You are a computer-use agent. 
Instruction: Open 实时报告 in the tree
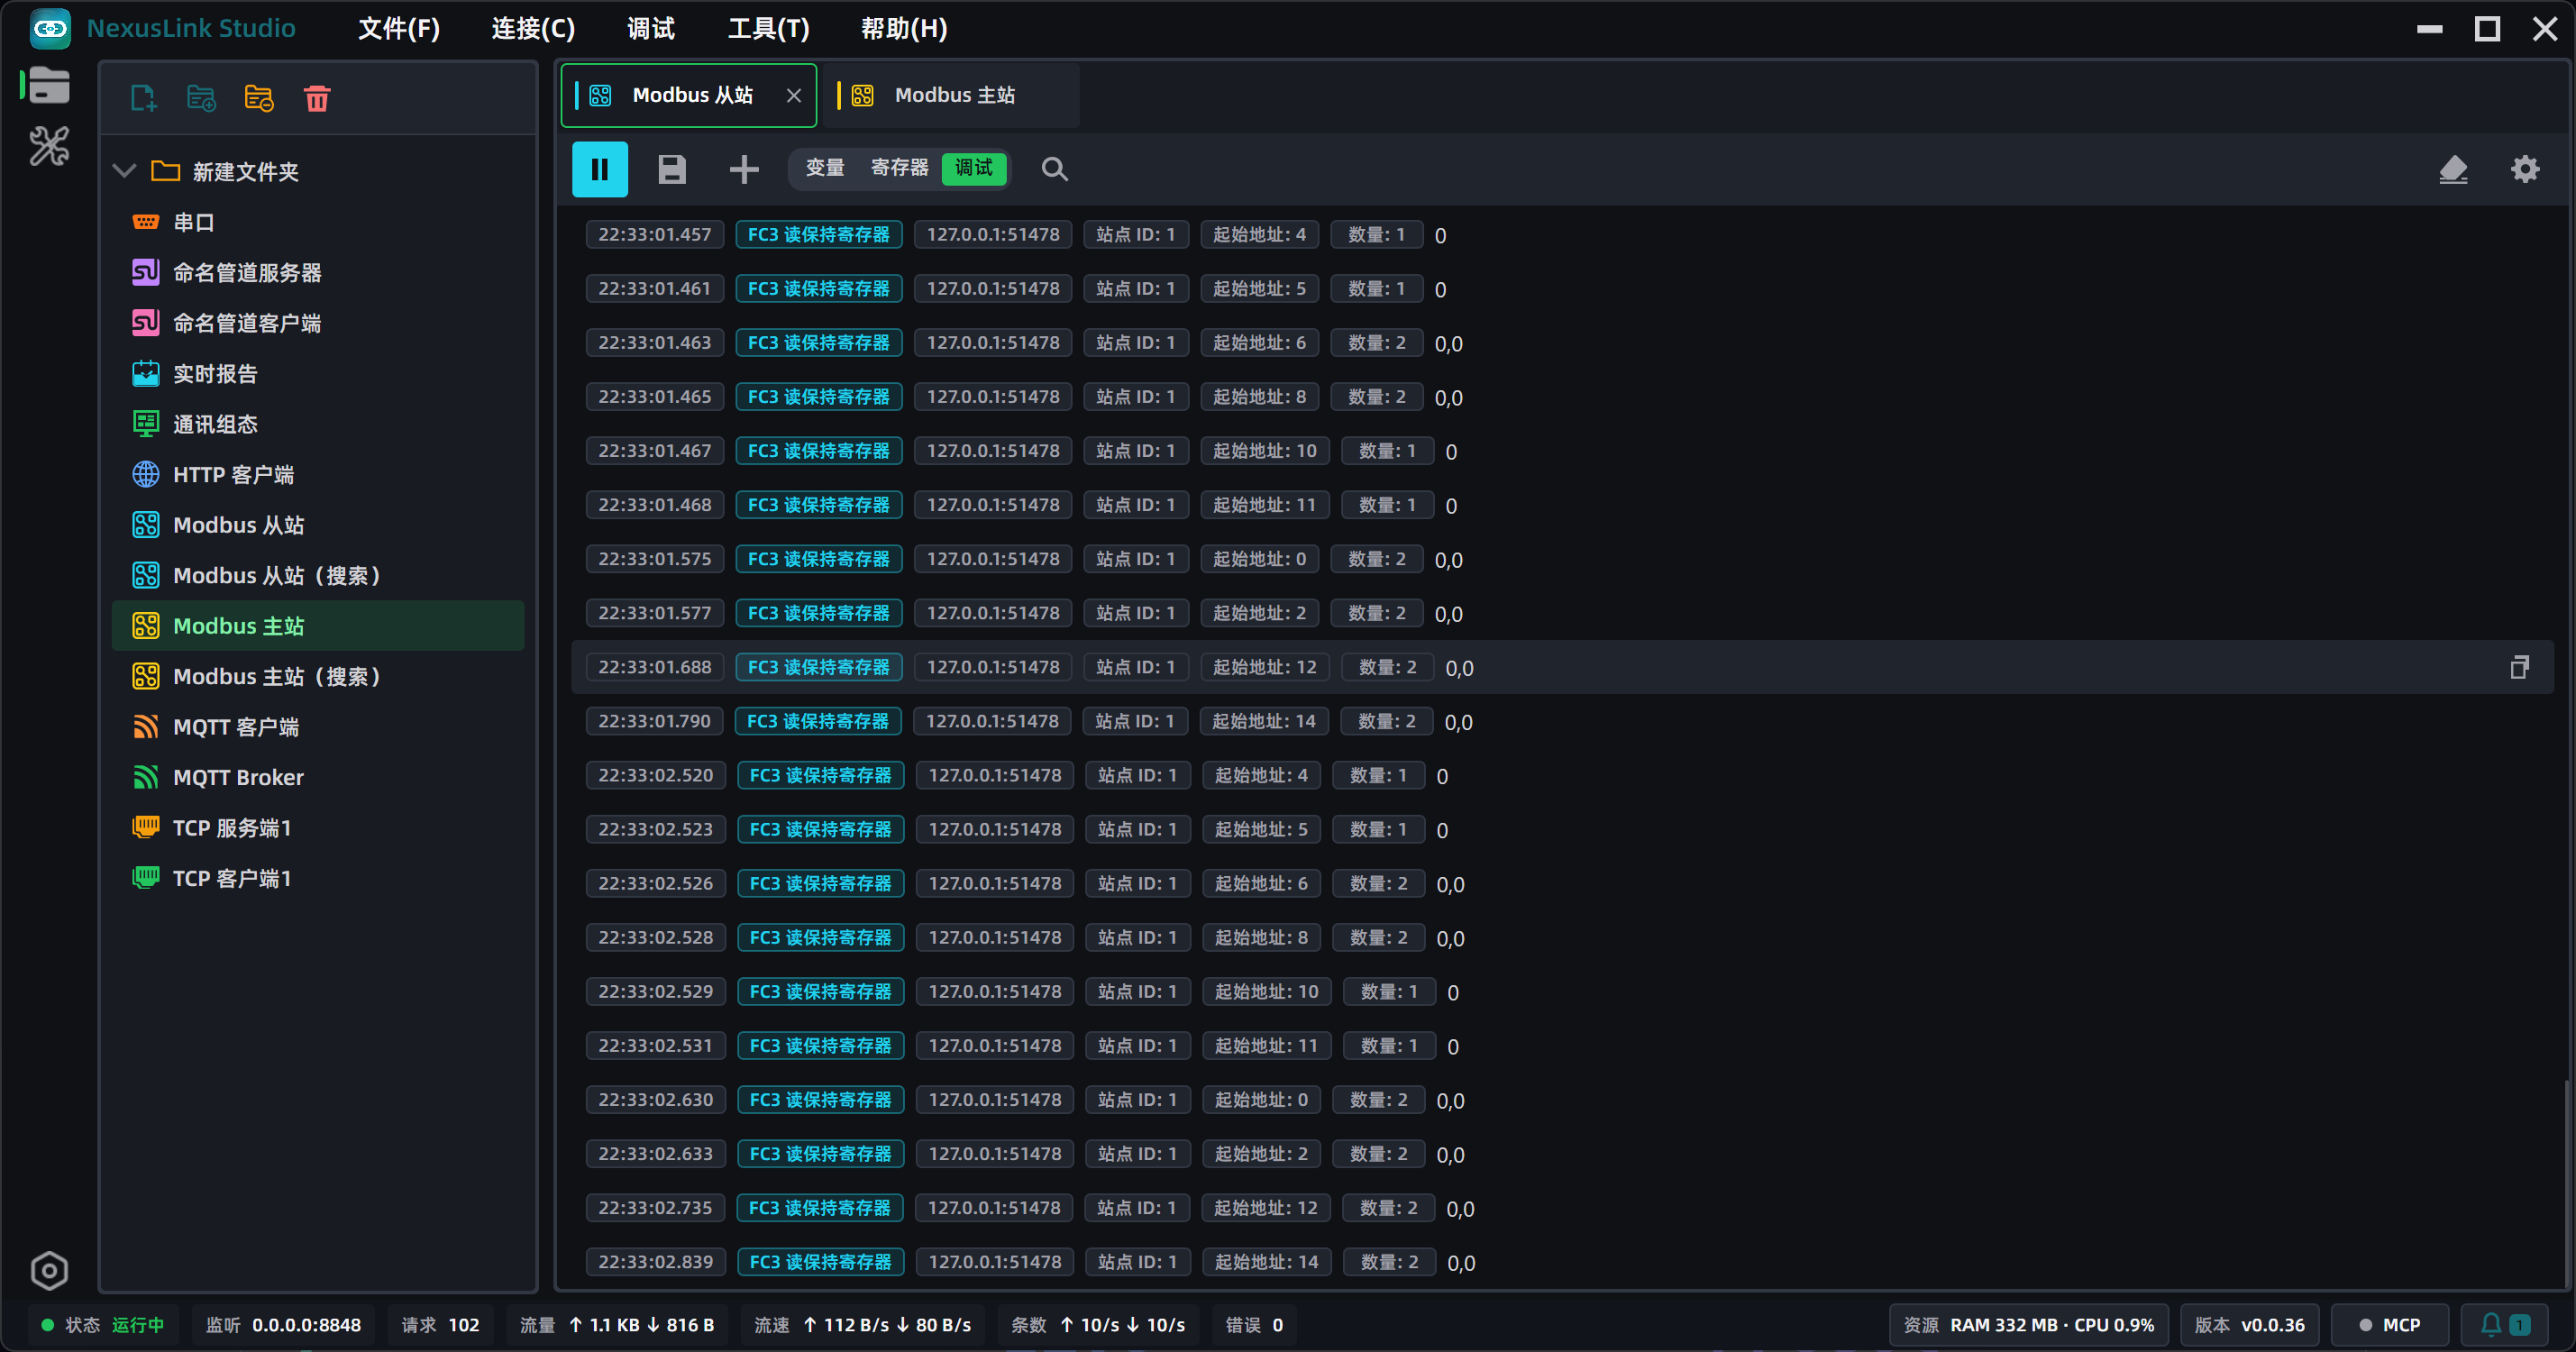click(x=318, y=373)
